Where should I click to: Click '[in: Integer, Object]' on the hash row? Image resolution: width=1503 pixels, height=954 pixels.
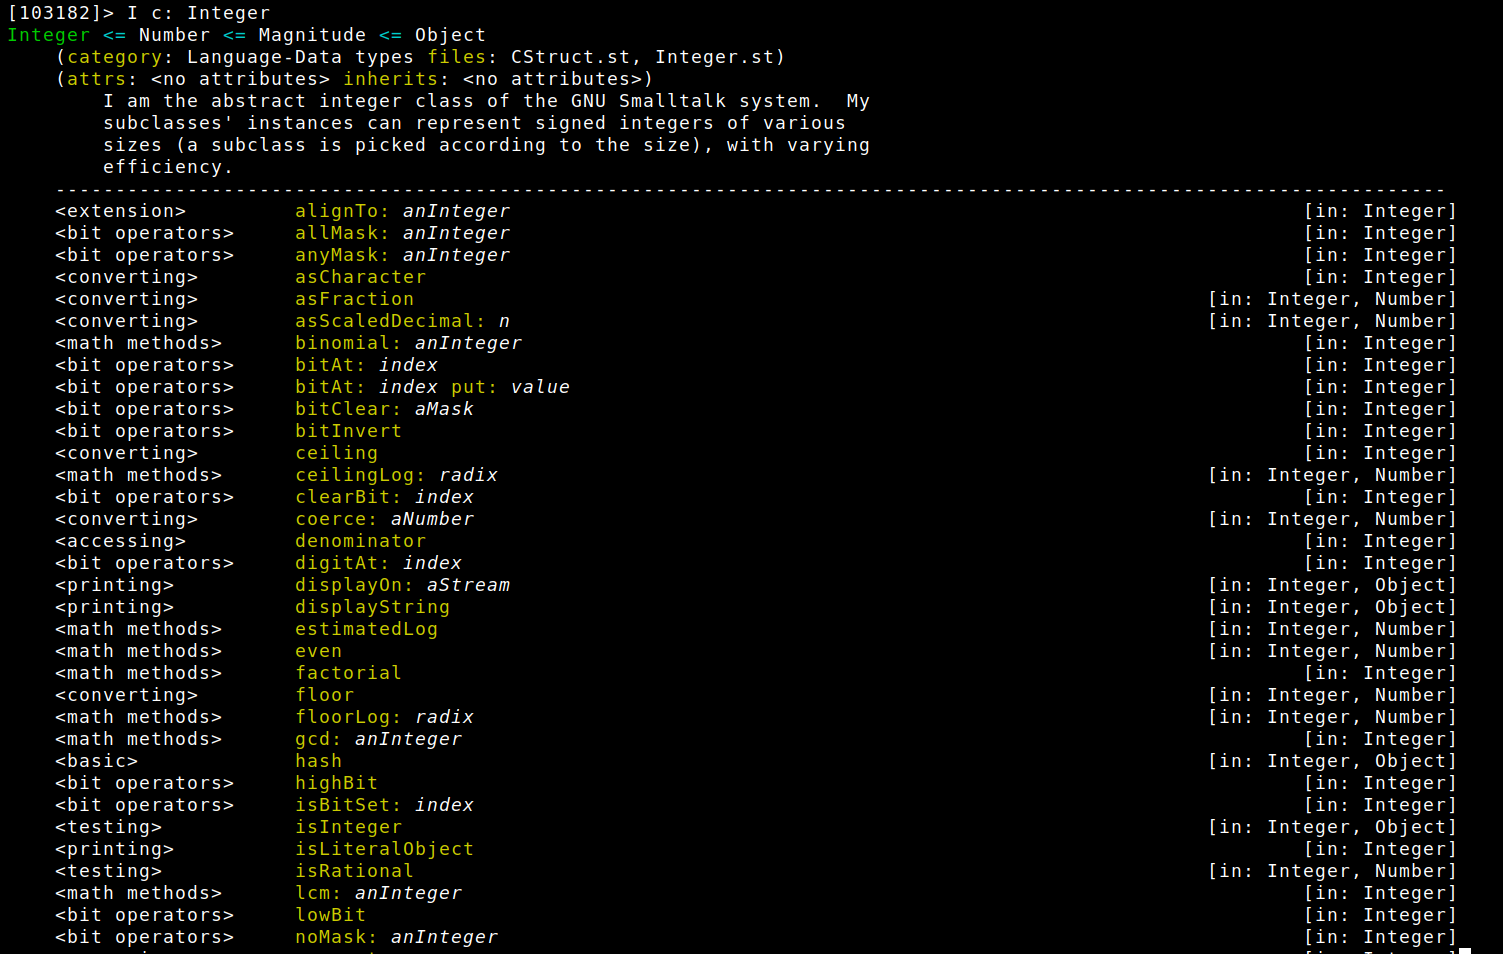[1332, 761]
